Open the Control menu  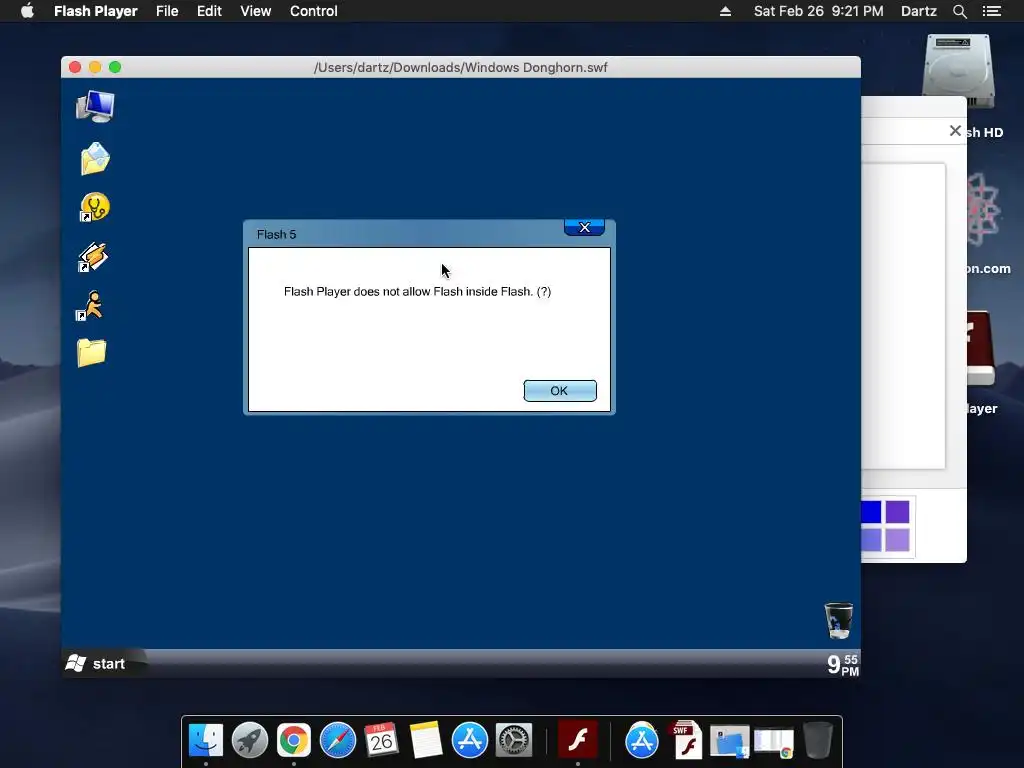pyautogui.click(x=313, y=11)
